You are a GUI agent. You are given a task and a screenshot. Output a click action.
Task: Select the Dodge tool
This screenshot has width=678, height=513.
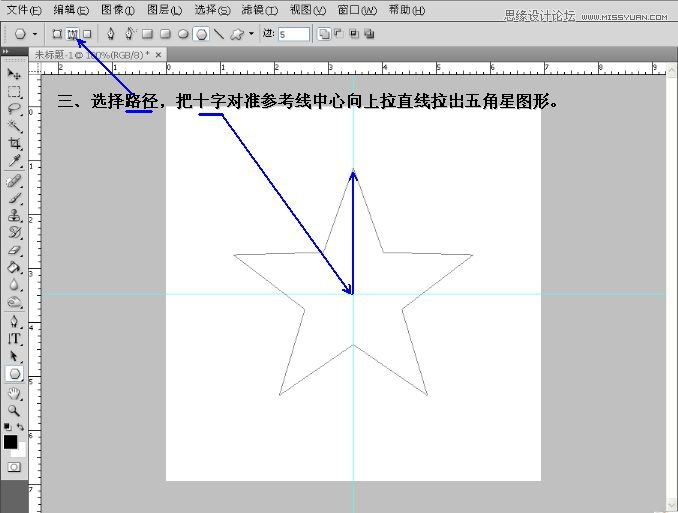pyautogui.click(x=14, y=302)
